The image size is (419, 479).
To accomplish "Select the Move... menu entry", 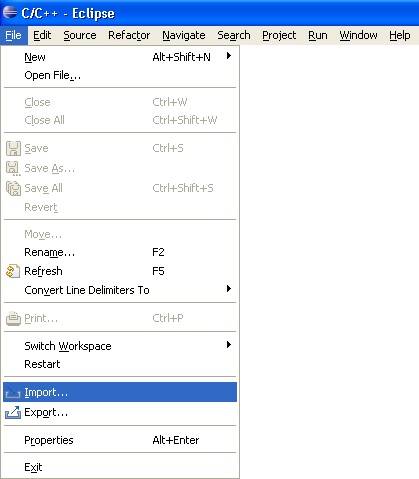I will (x=120, y=234).
